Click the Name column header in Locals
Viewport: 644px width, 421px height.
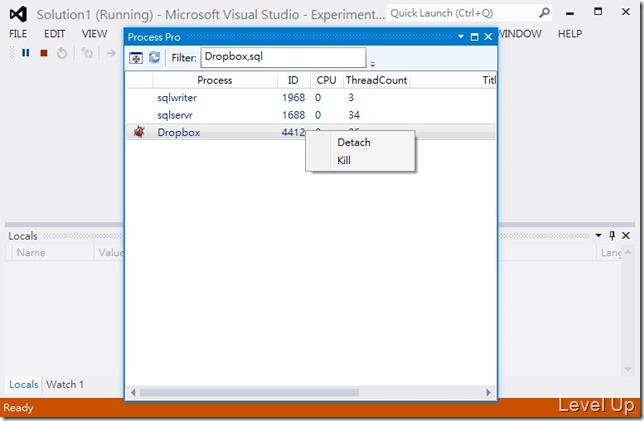pyautogui.click(x=53, y=253)
